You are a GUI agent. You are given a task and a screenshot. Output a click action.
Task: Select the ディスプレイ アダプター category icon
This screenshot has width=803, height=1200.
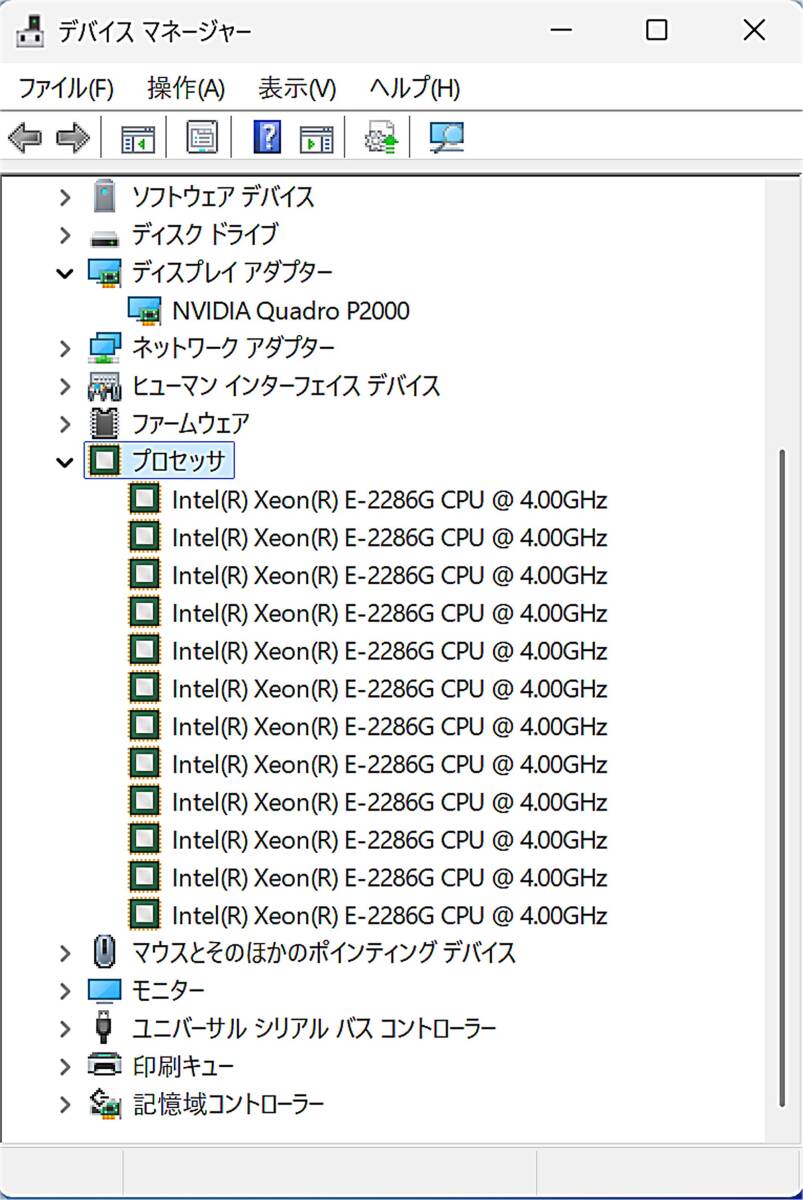(x=104, y=273)
